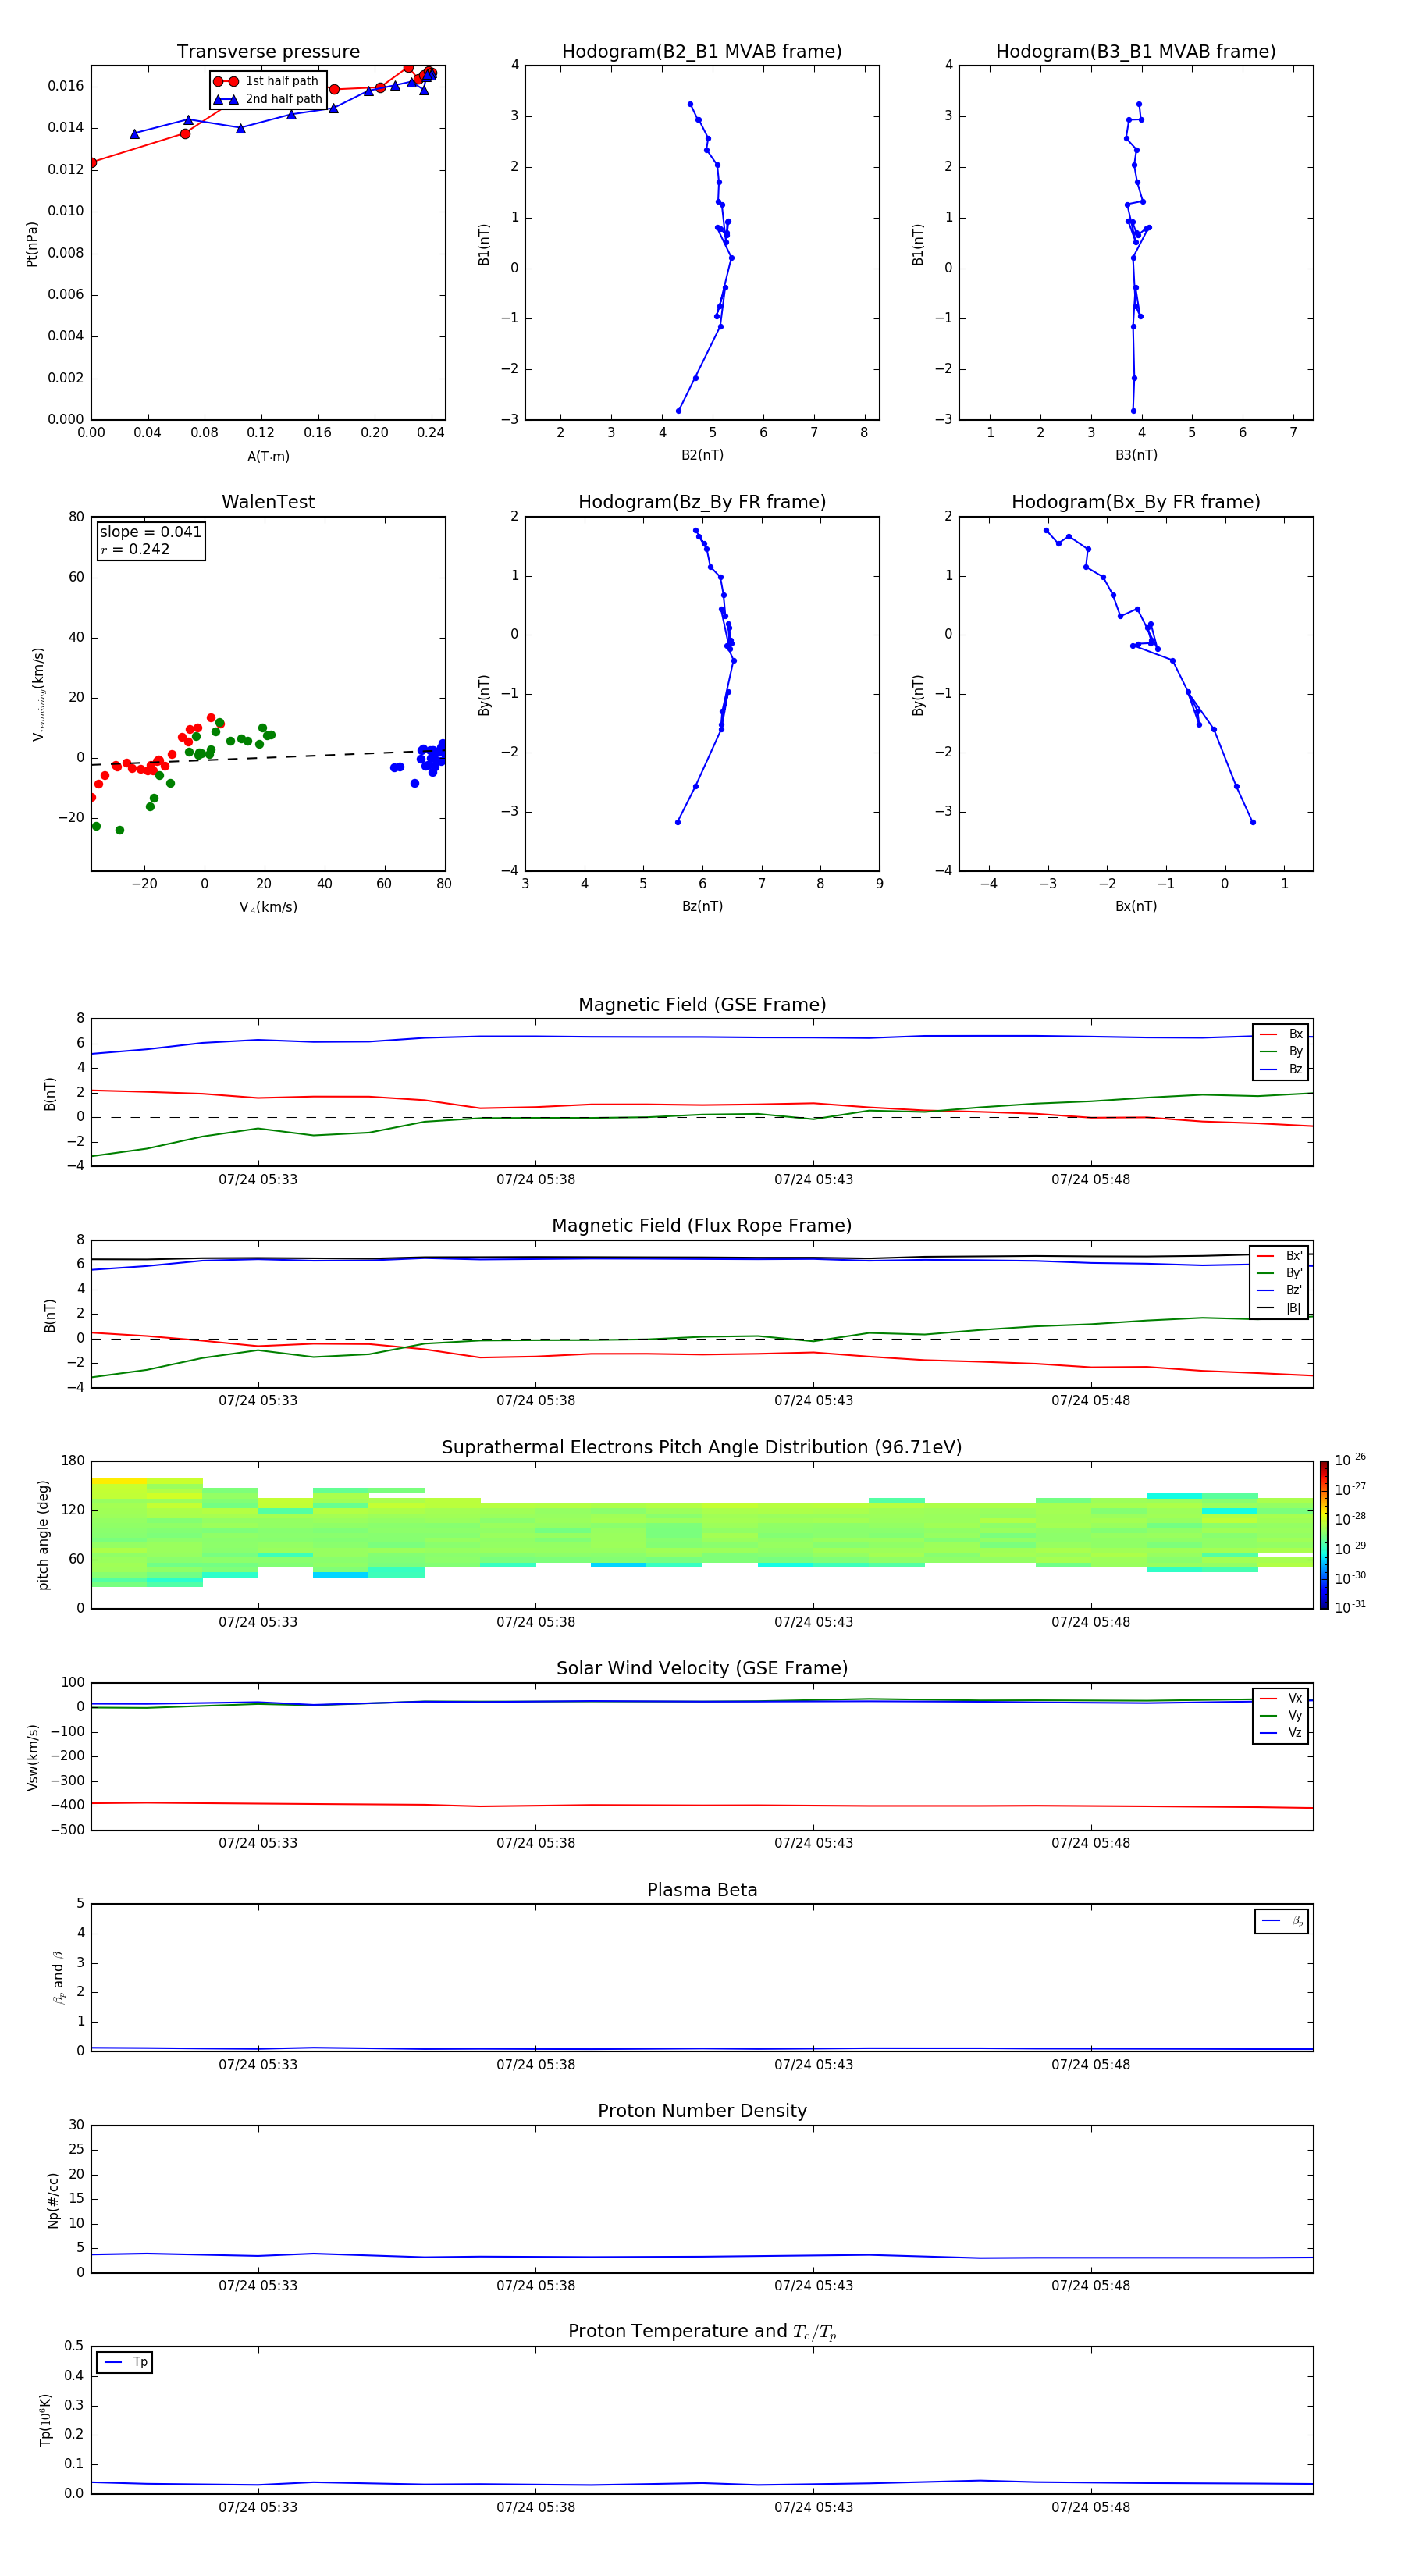The height and width of the screenshot is (2576, 1405).
Task: Click the "Magnetic Field (Flux Rope Frame)" title
Action: tap(702, 1226)
